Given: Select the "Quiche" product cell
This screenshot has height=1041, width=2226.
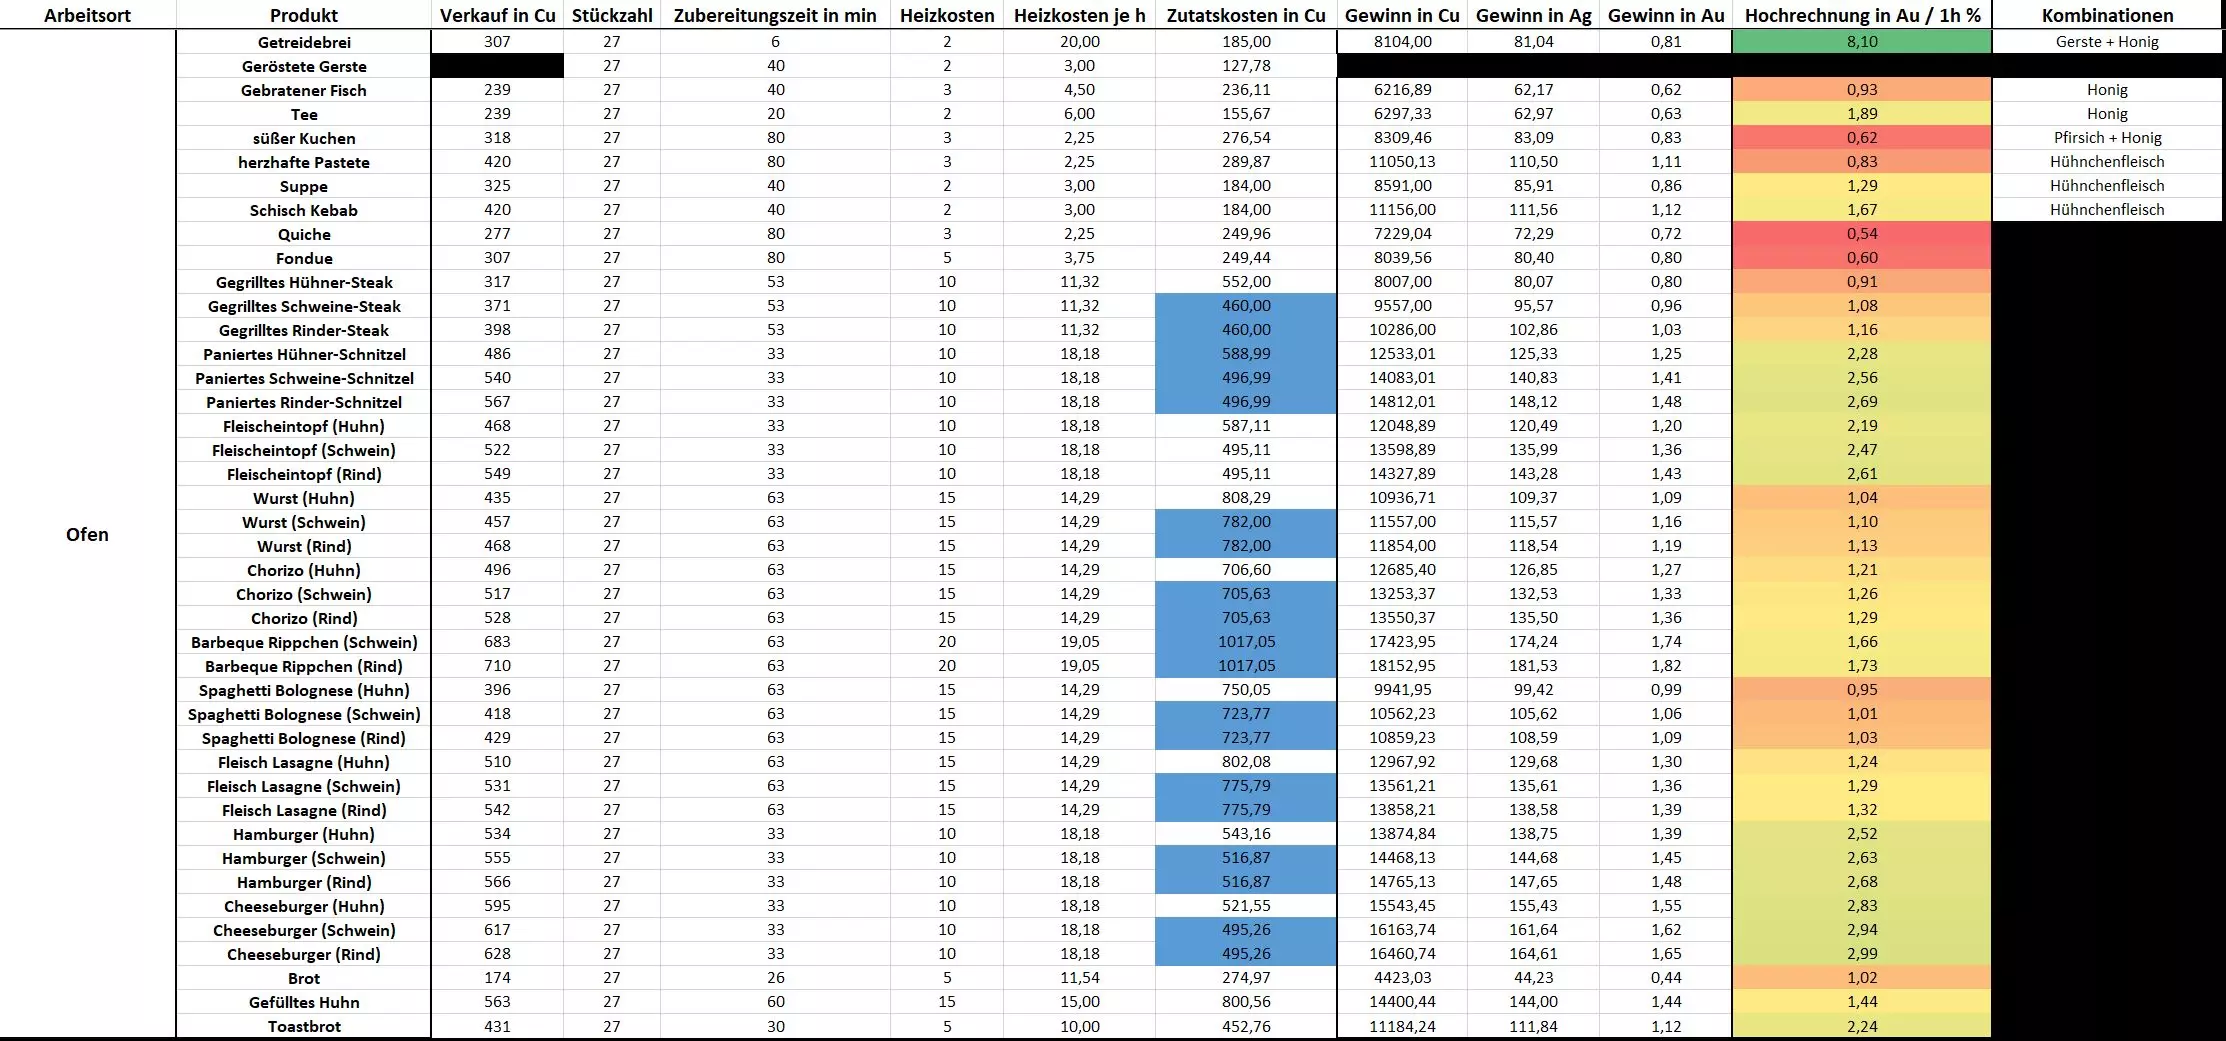Looking at the screenshot, I should (304, 234).
